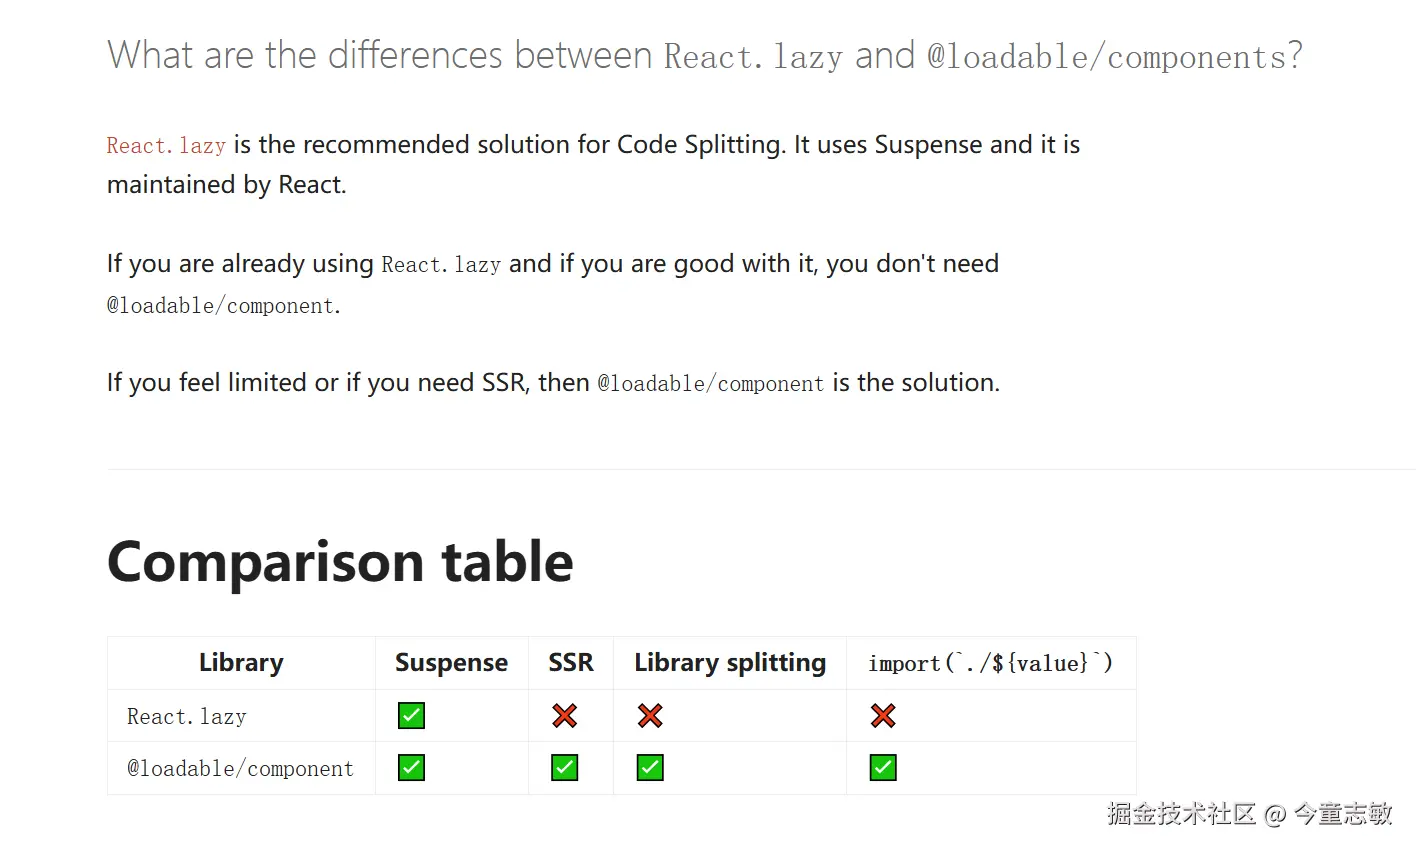
Task: Click @loadable/component's green Suspense checkmark
Action: coord(411,768)
